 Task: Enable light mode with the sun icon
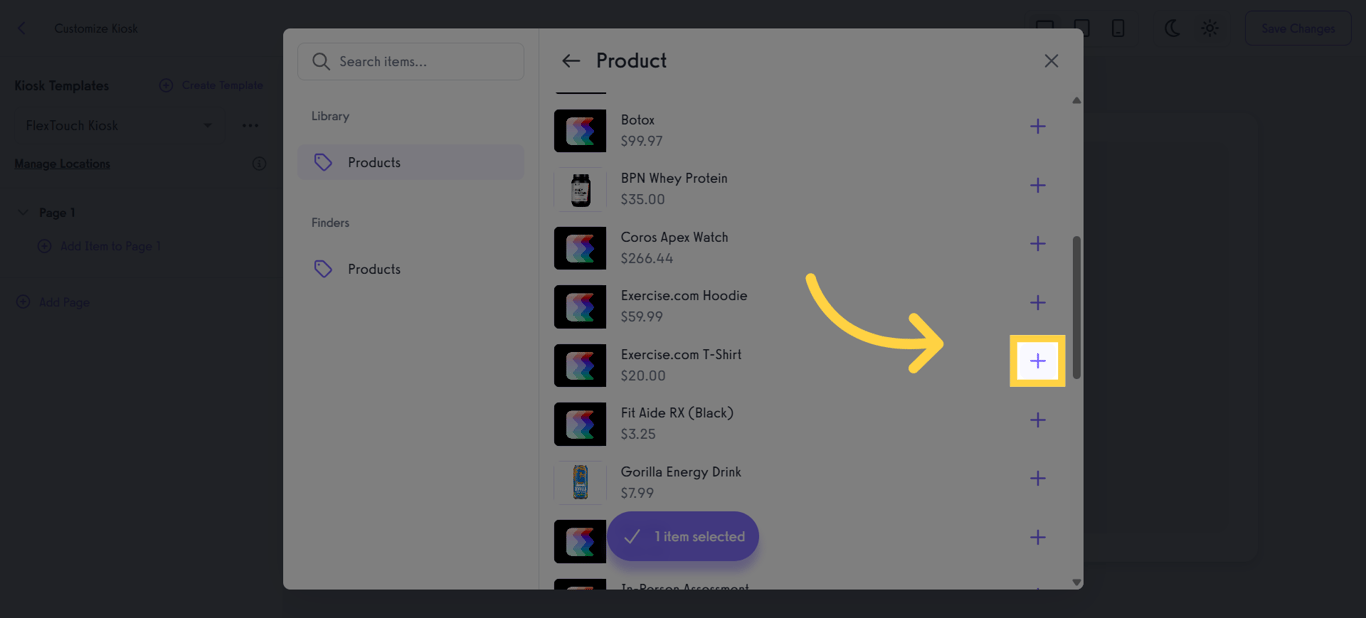pyautogui.click(x=1210, y=28)
